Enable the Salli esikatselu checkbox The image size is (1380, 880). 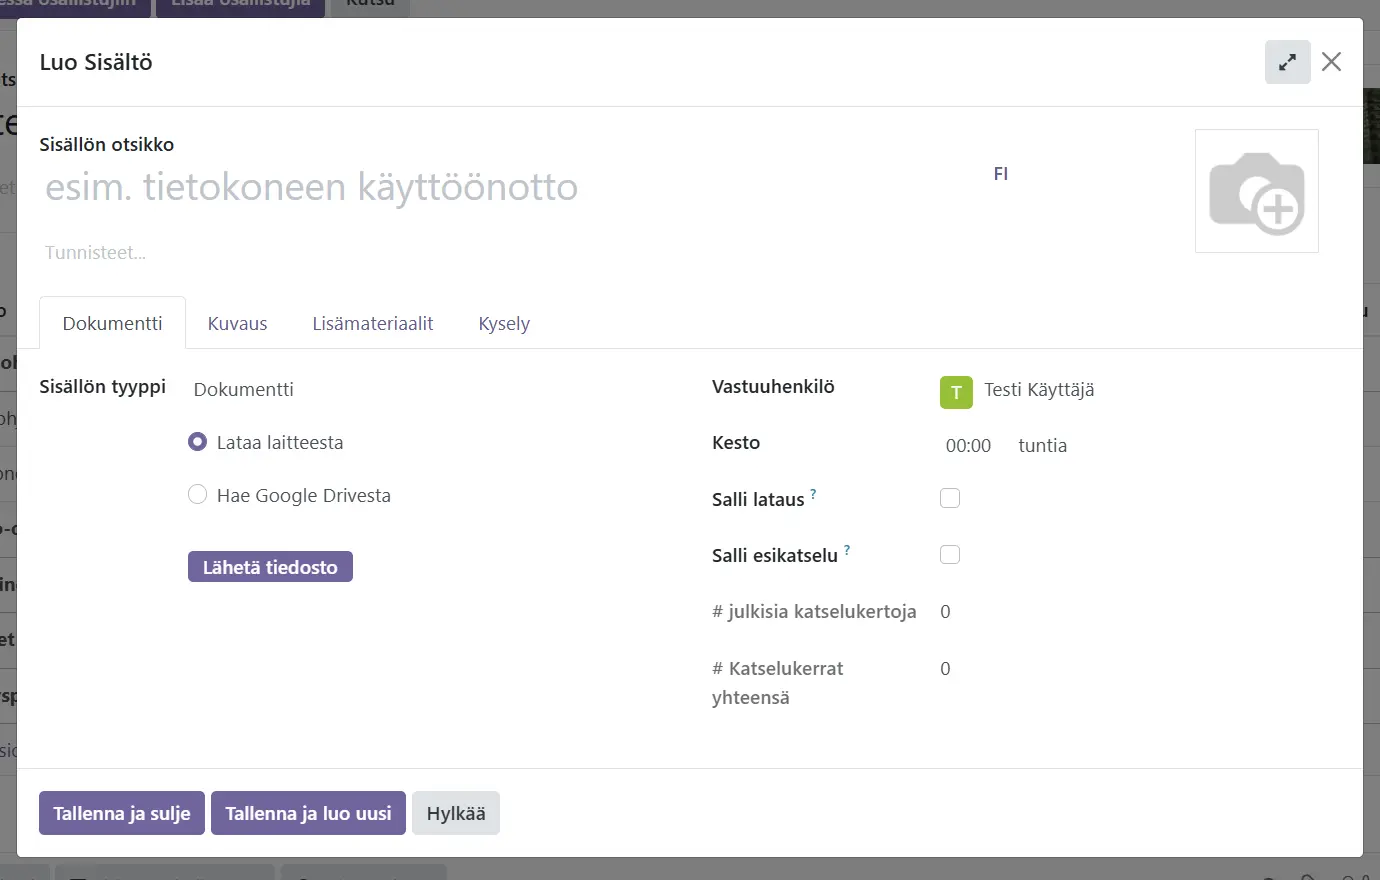click(x=950, y=555)
